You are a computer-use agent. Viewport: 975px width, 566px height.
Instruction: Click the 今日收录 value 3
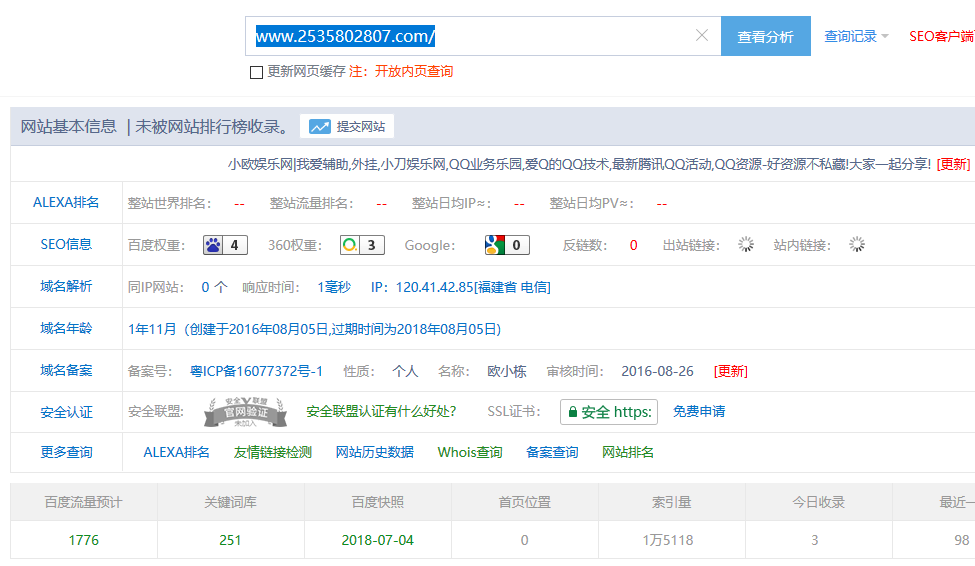[815, 540]
